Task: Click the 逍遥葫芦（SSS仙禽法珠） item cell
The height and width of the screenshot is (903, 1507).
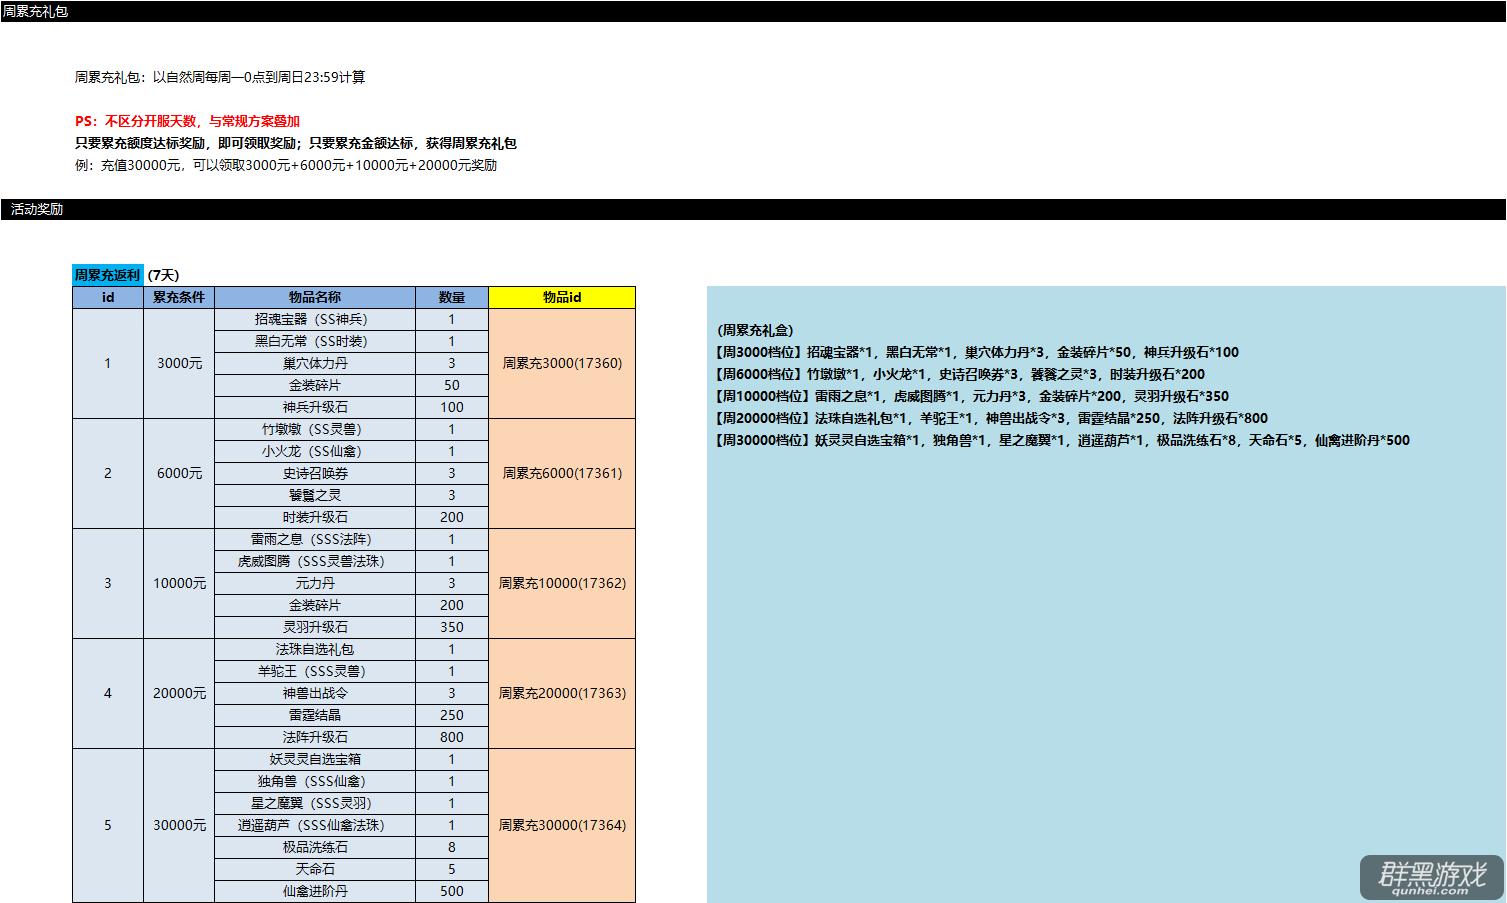Action: pyautogui.click(x=315, y=825)
